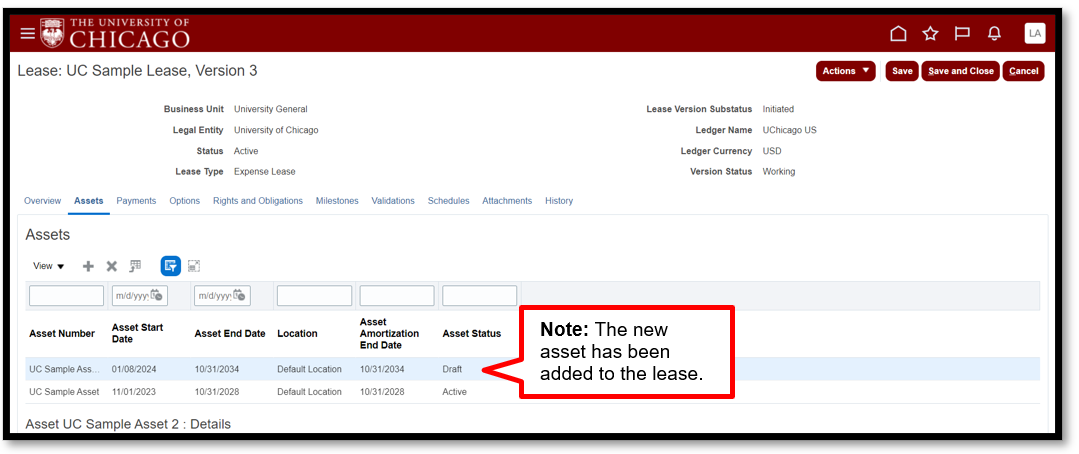Open the Options tab
Viewport: 1079px width, 454px height.
point(184,201)
